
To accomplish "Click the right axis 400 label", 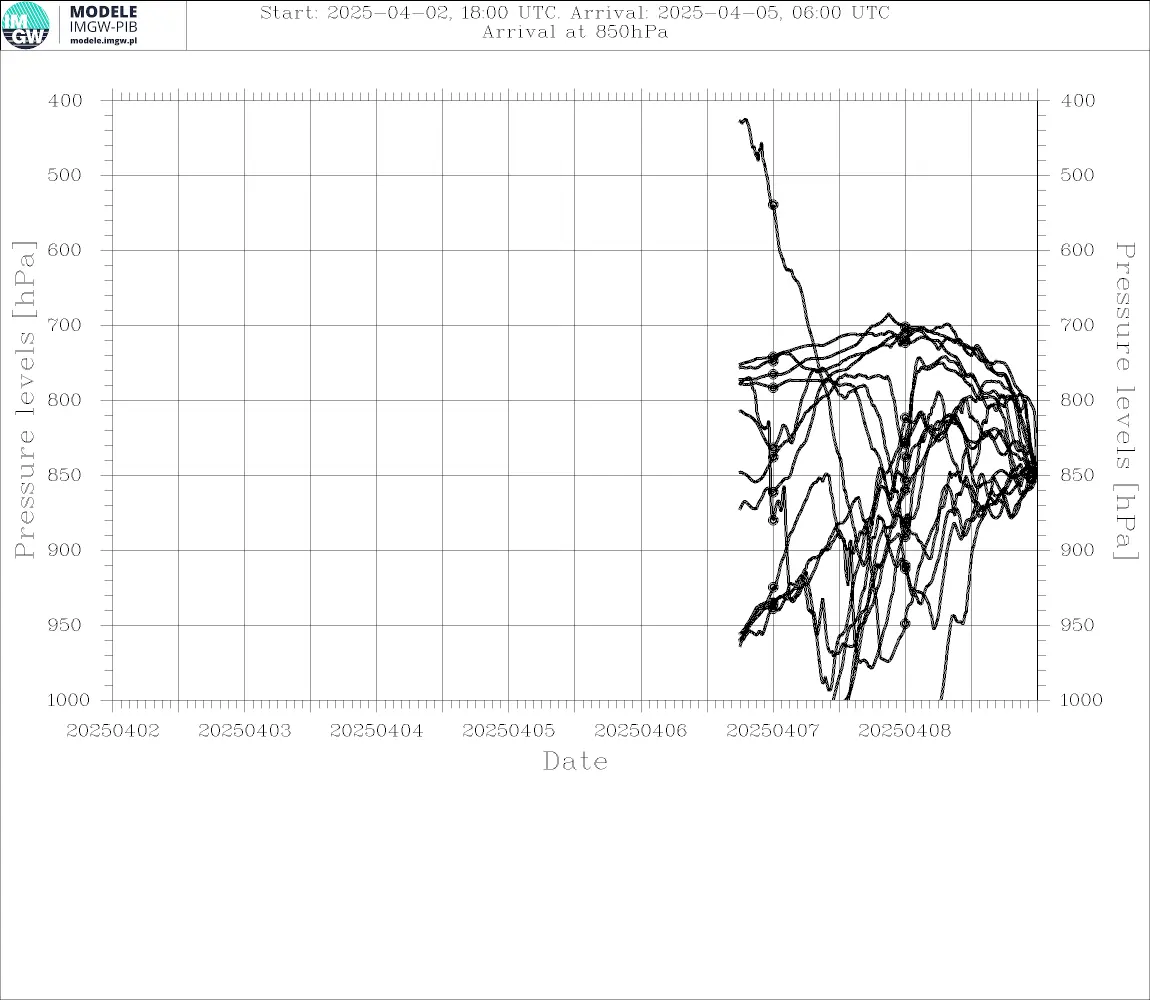I will (x=1077, y=101).
